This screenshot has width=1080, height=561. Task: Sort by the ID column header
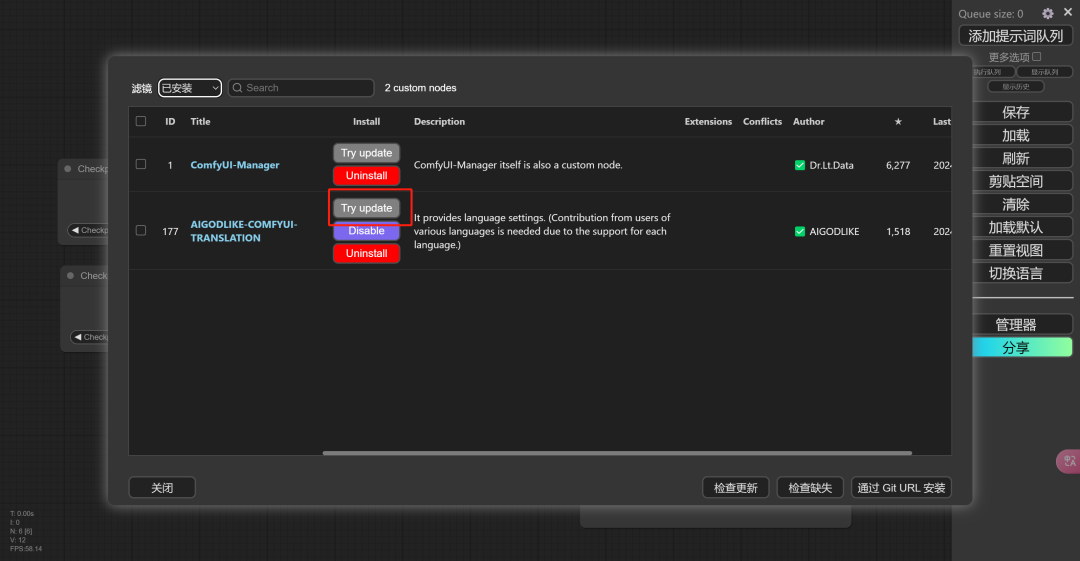click(170, 121)
